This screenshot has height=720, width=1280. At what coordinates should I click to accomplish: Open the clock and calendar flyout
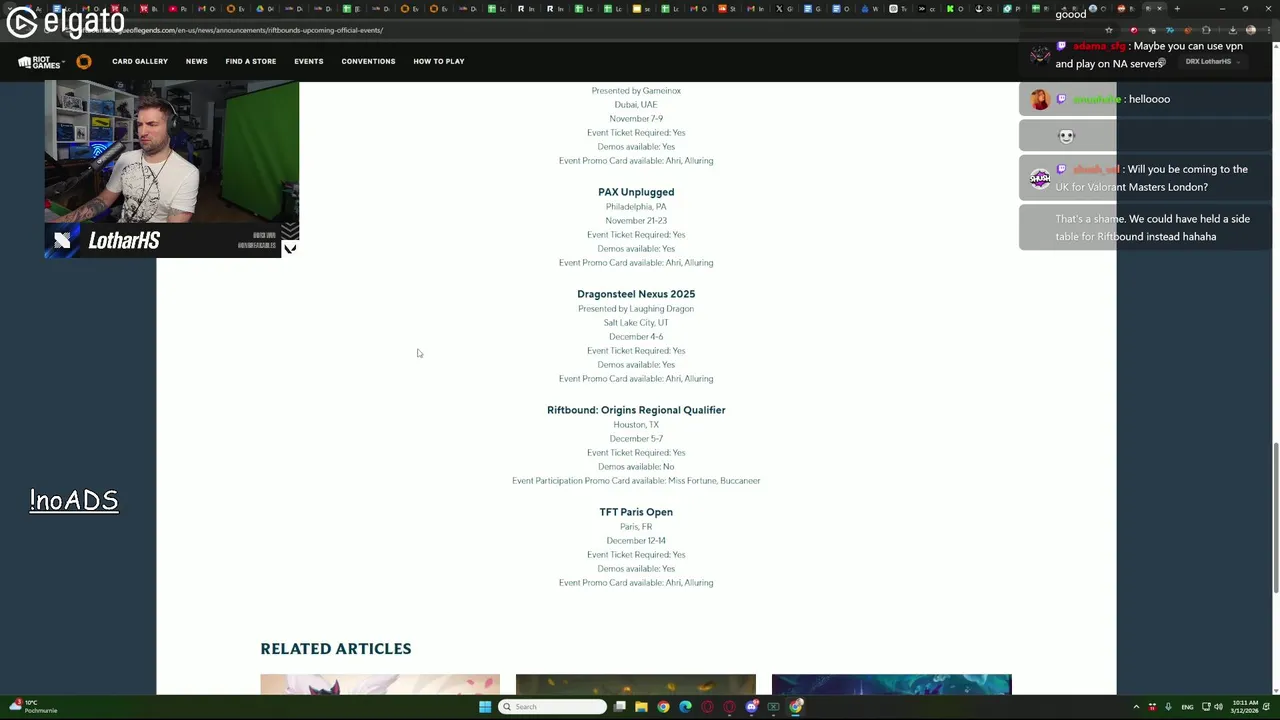pyautogui.click(x=1245, y=707)
